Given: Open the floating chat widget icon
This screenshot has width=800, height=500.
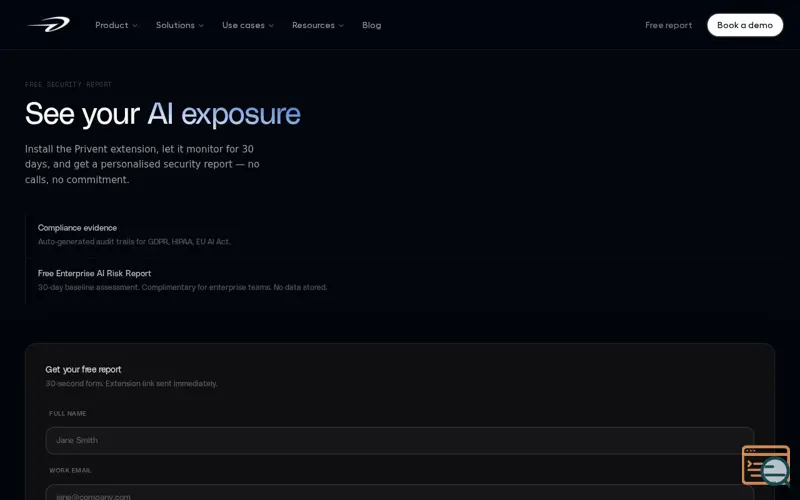Looking at the screenshot, I should click(x=766, y=465).
